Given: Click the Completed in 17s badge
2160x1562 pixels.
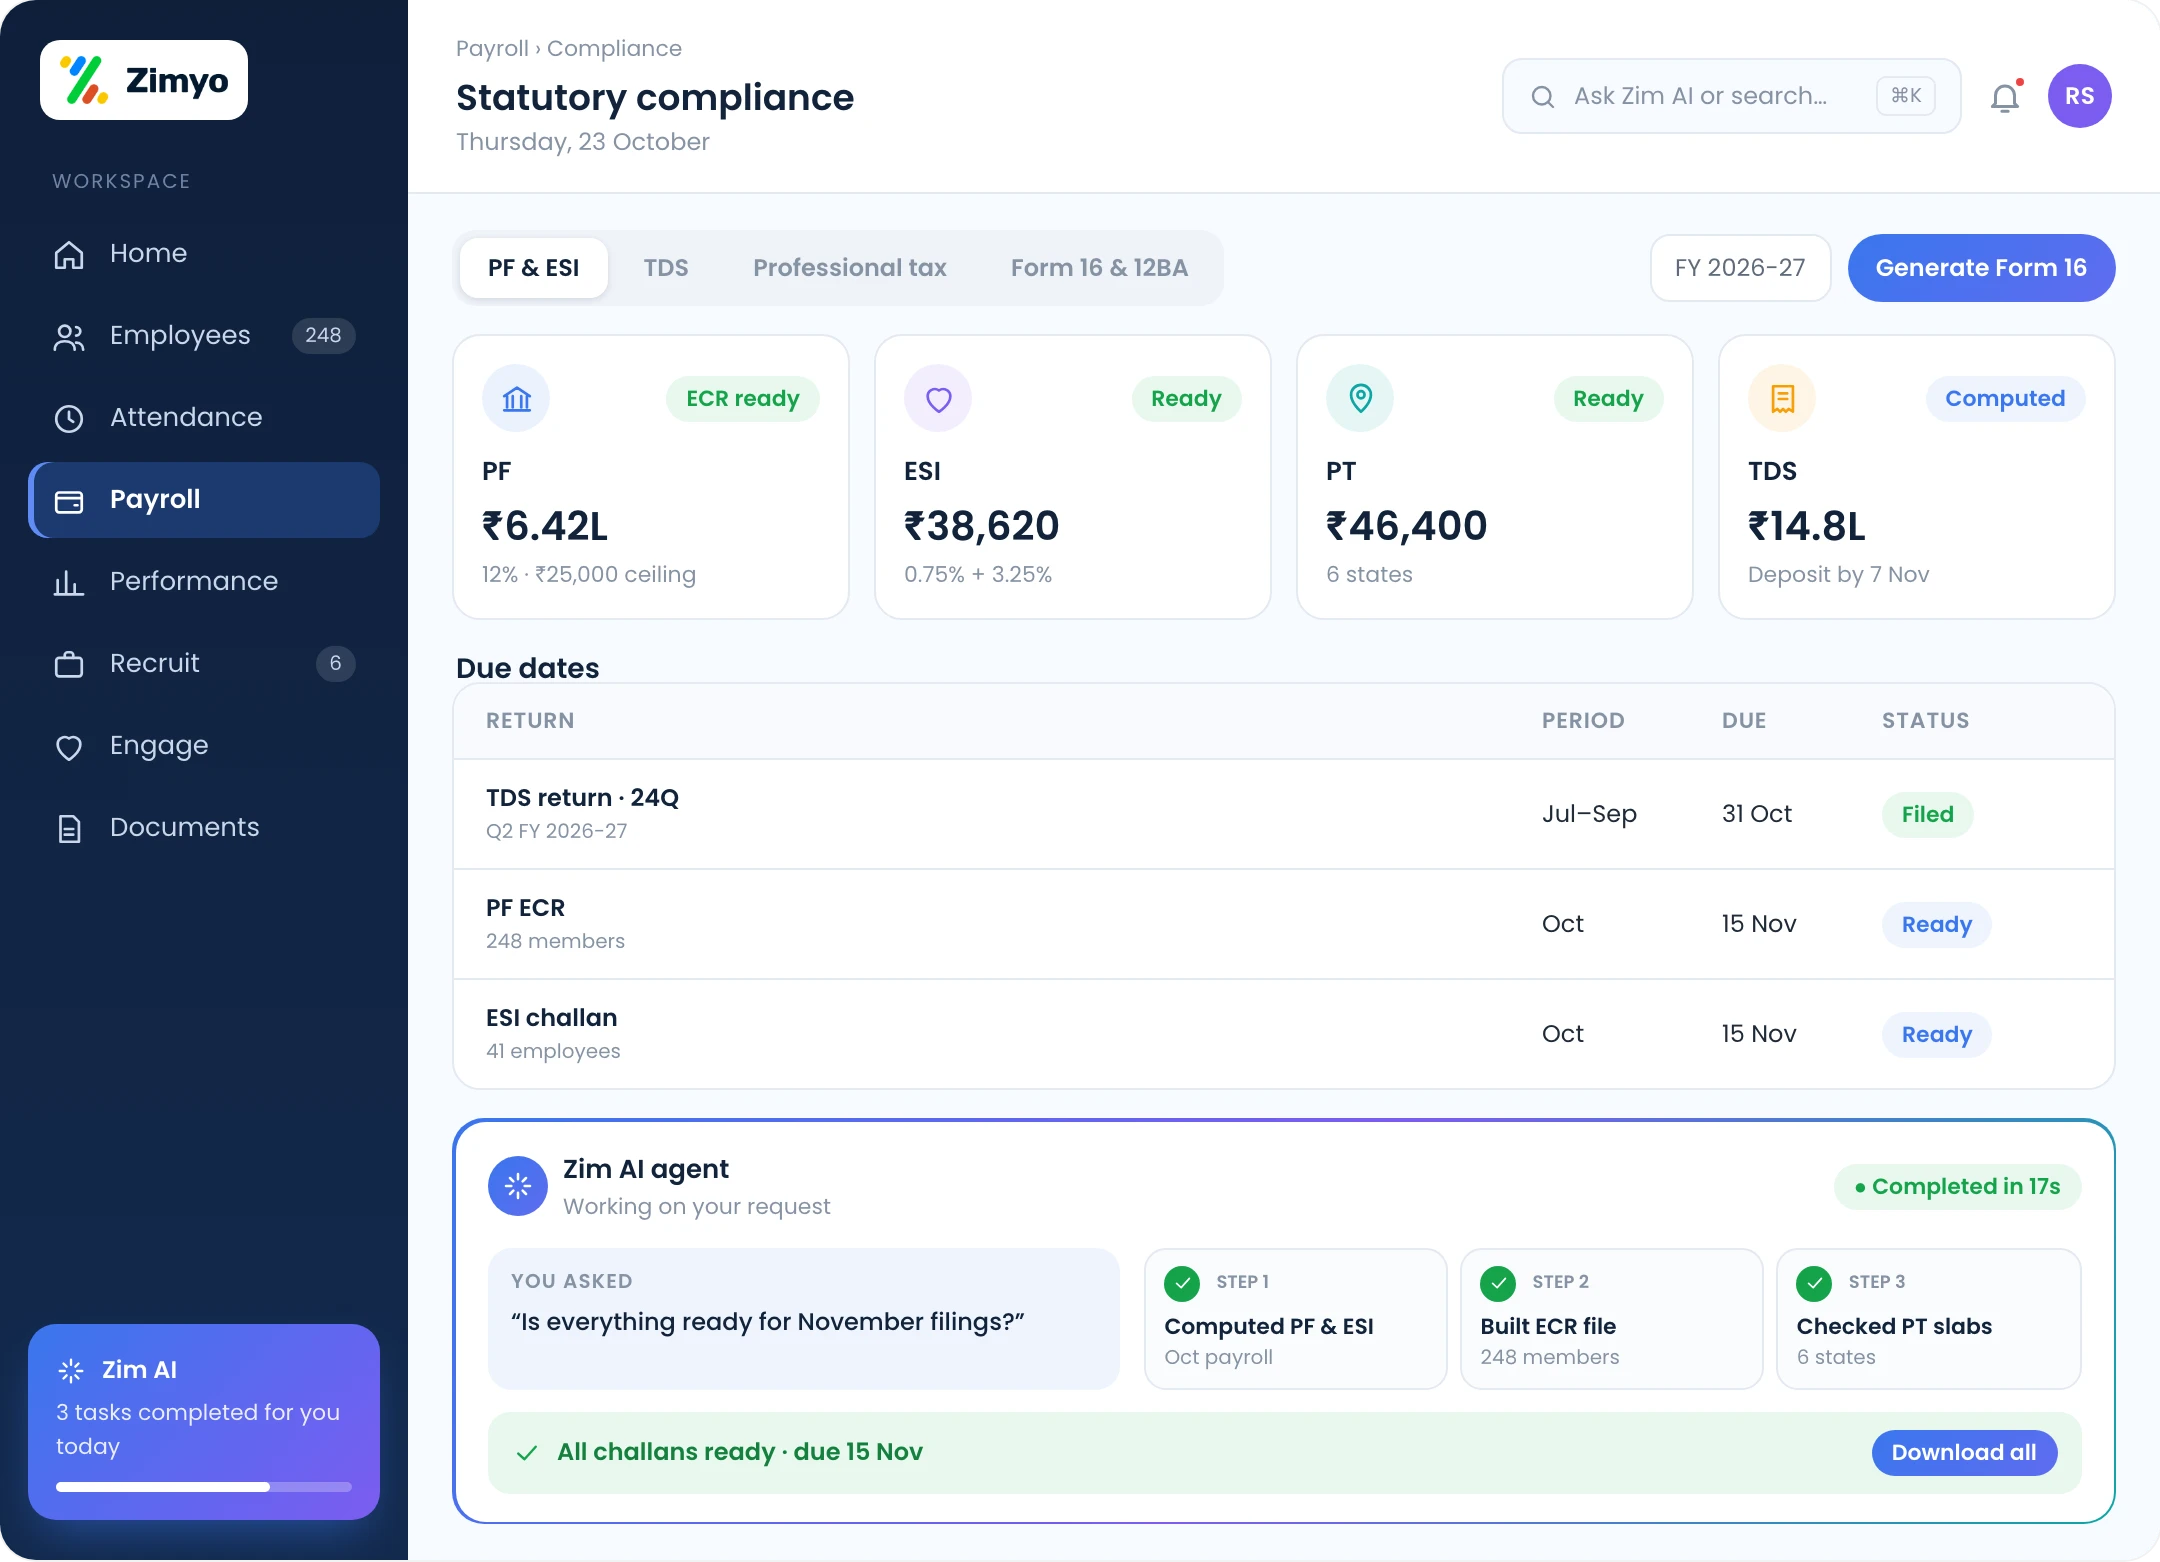Looking at the screenshot, I should (x=1957, y=1186).
